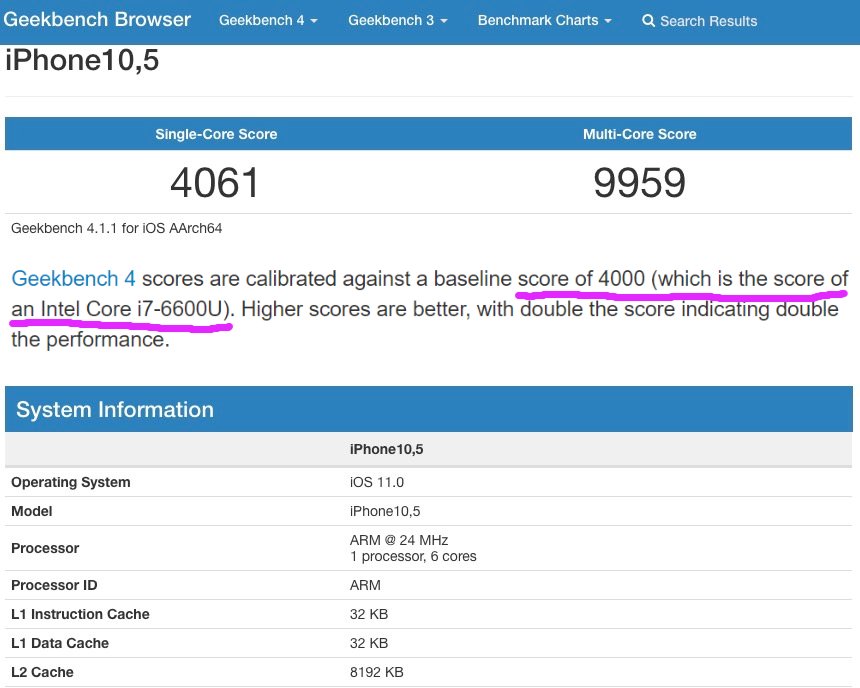Select the L1 Instruction Cache row label
The width and height of the screenshot is (860, 688).
(x=80, y=614)
